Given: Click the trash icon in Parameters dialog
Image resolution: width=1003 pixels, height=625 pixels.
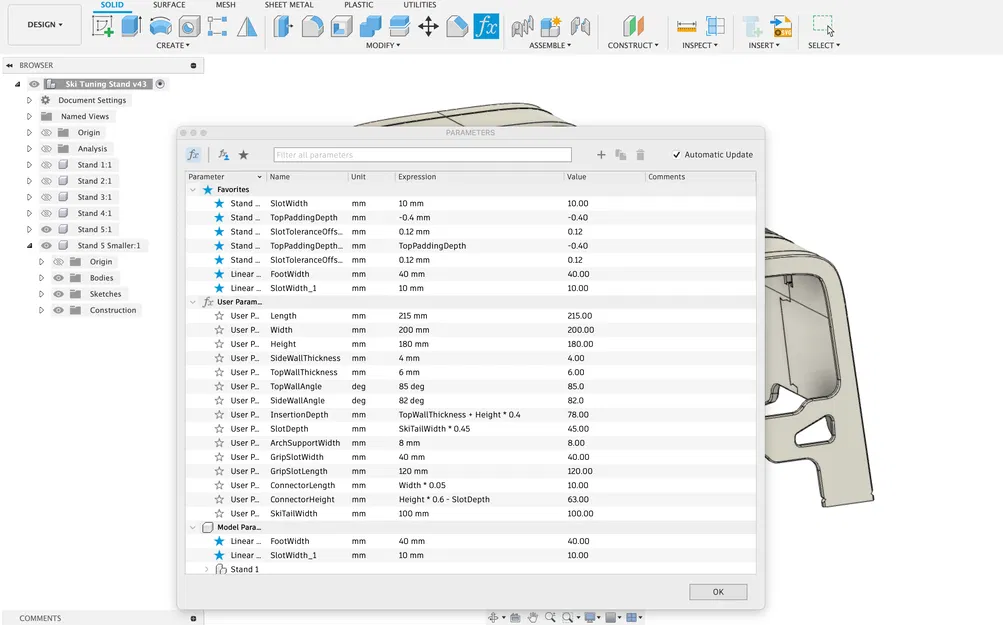Looking at the screenshot, I should click(640, 155).
